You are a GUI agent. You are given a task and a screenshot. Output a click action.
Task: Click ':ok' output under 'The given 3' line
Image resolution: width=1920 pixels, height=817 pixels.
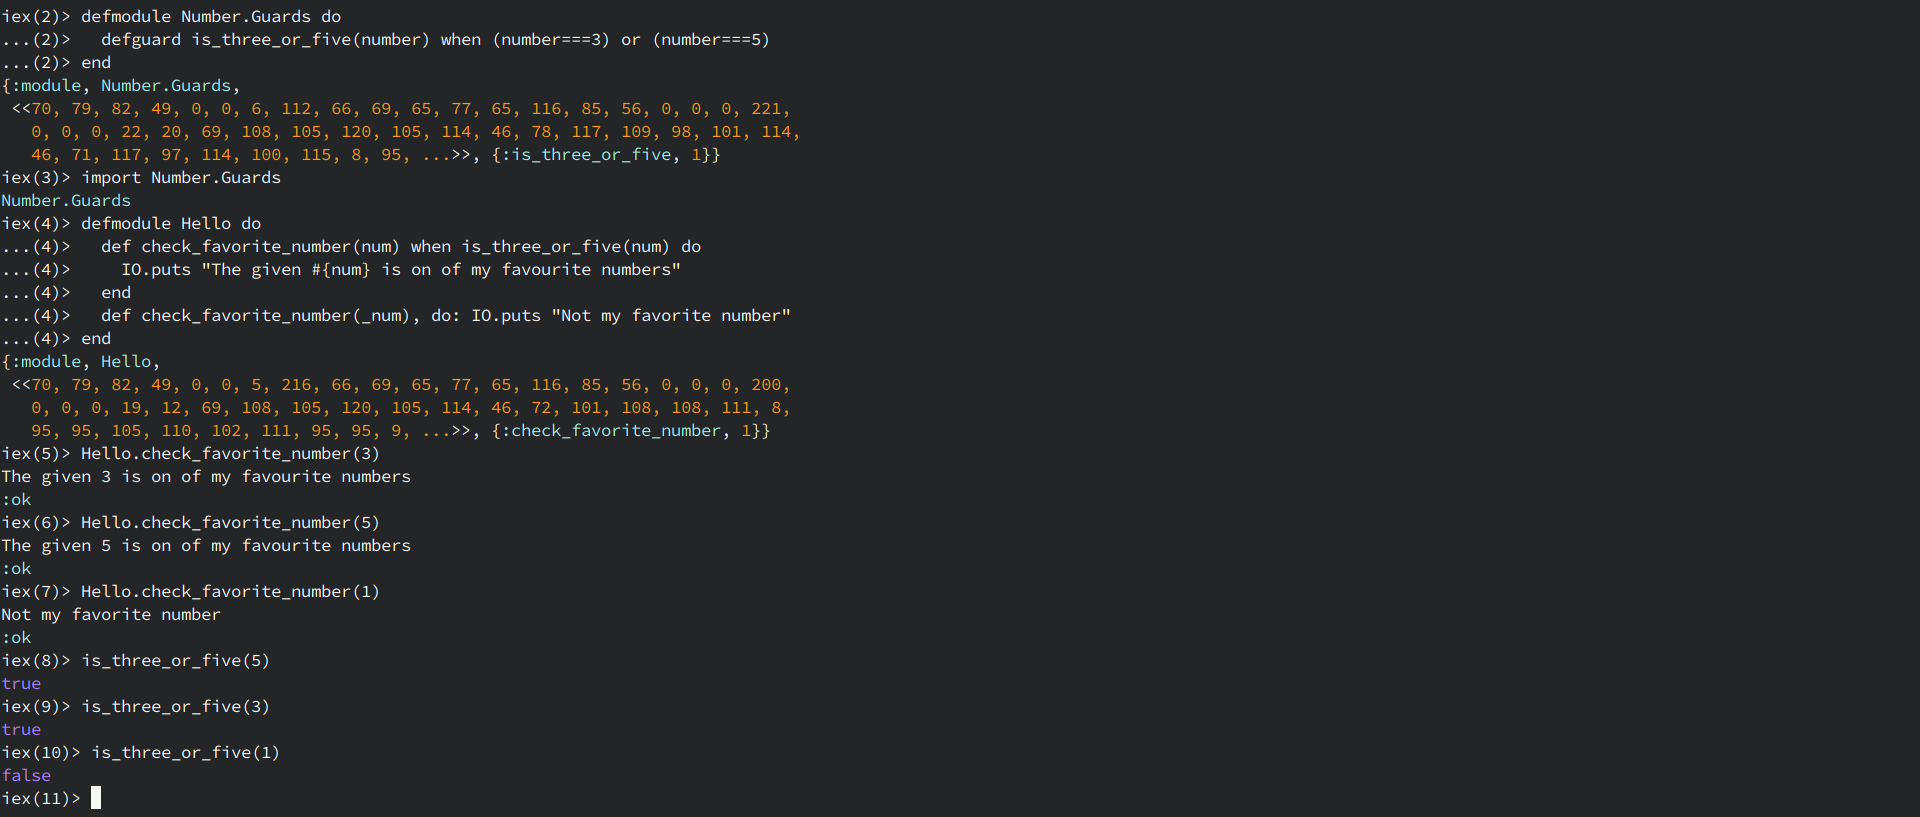click(x=16, y=500)
